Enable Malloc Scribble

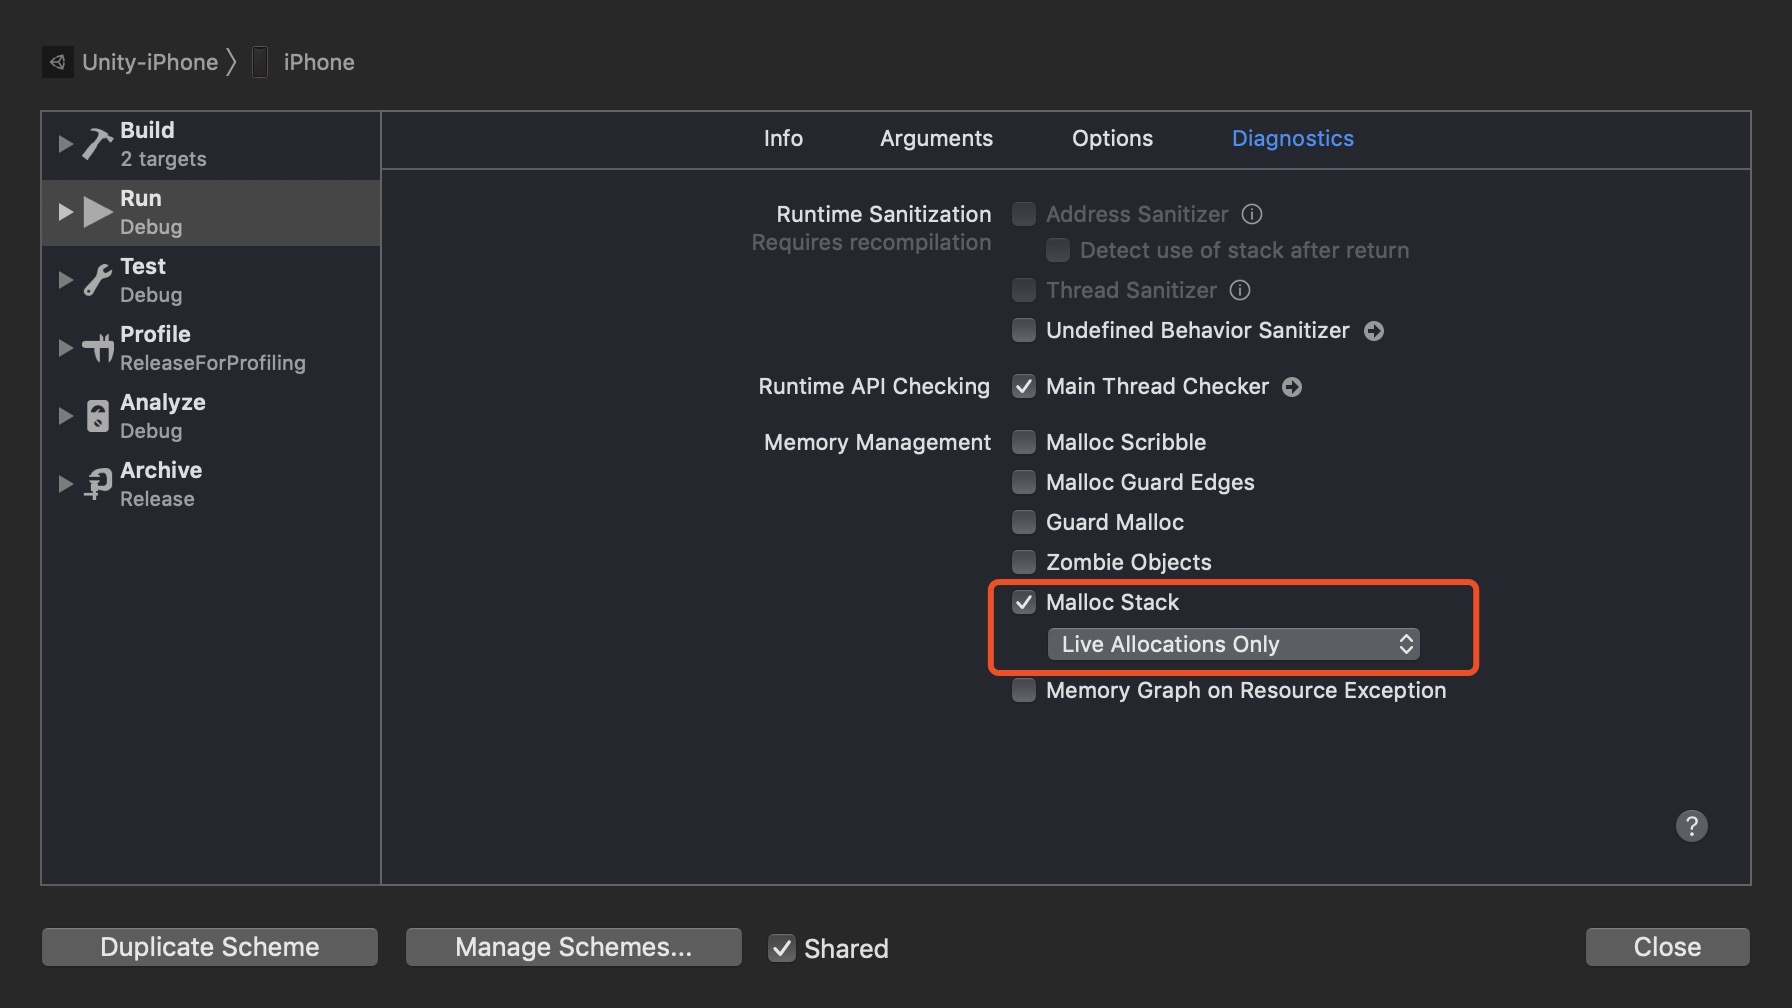(1024, 442)
